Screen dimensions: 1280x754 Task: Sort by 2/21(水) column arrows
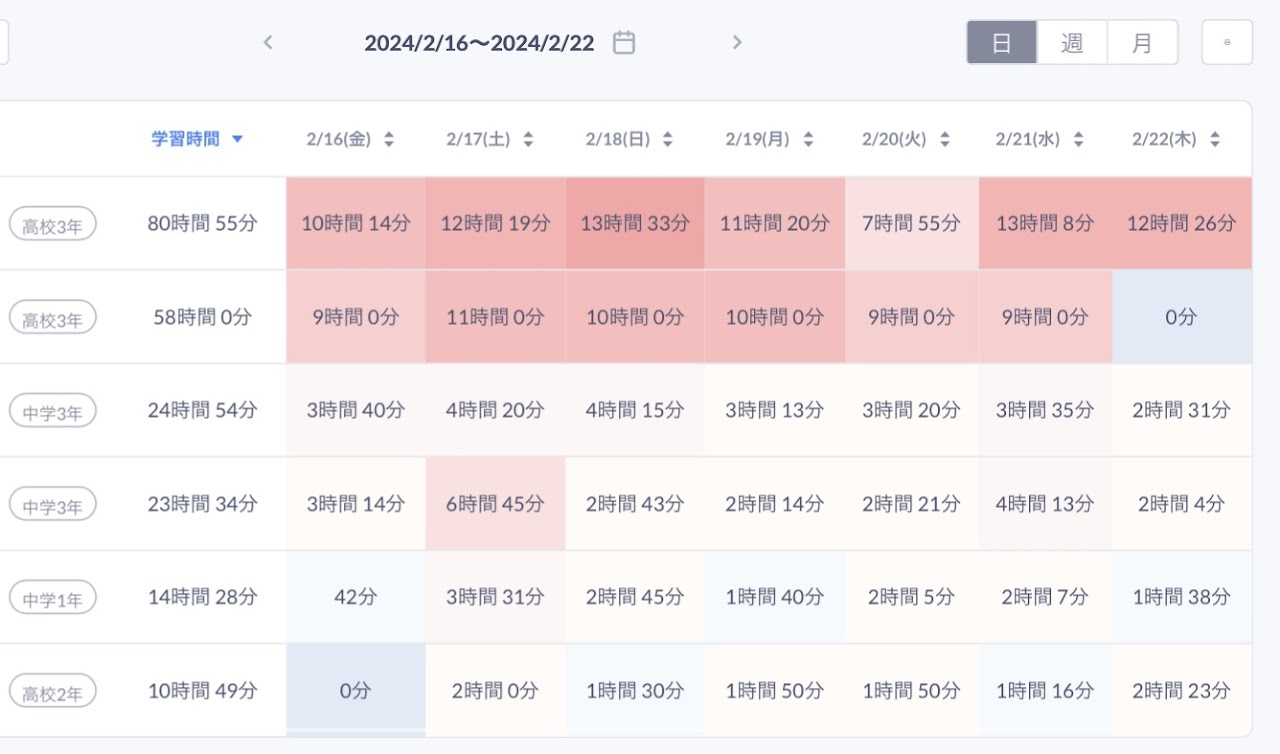pyautogui.click(x=1078, y=140)
